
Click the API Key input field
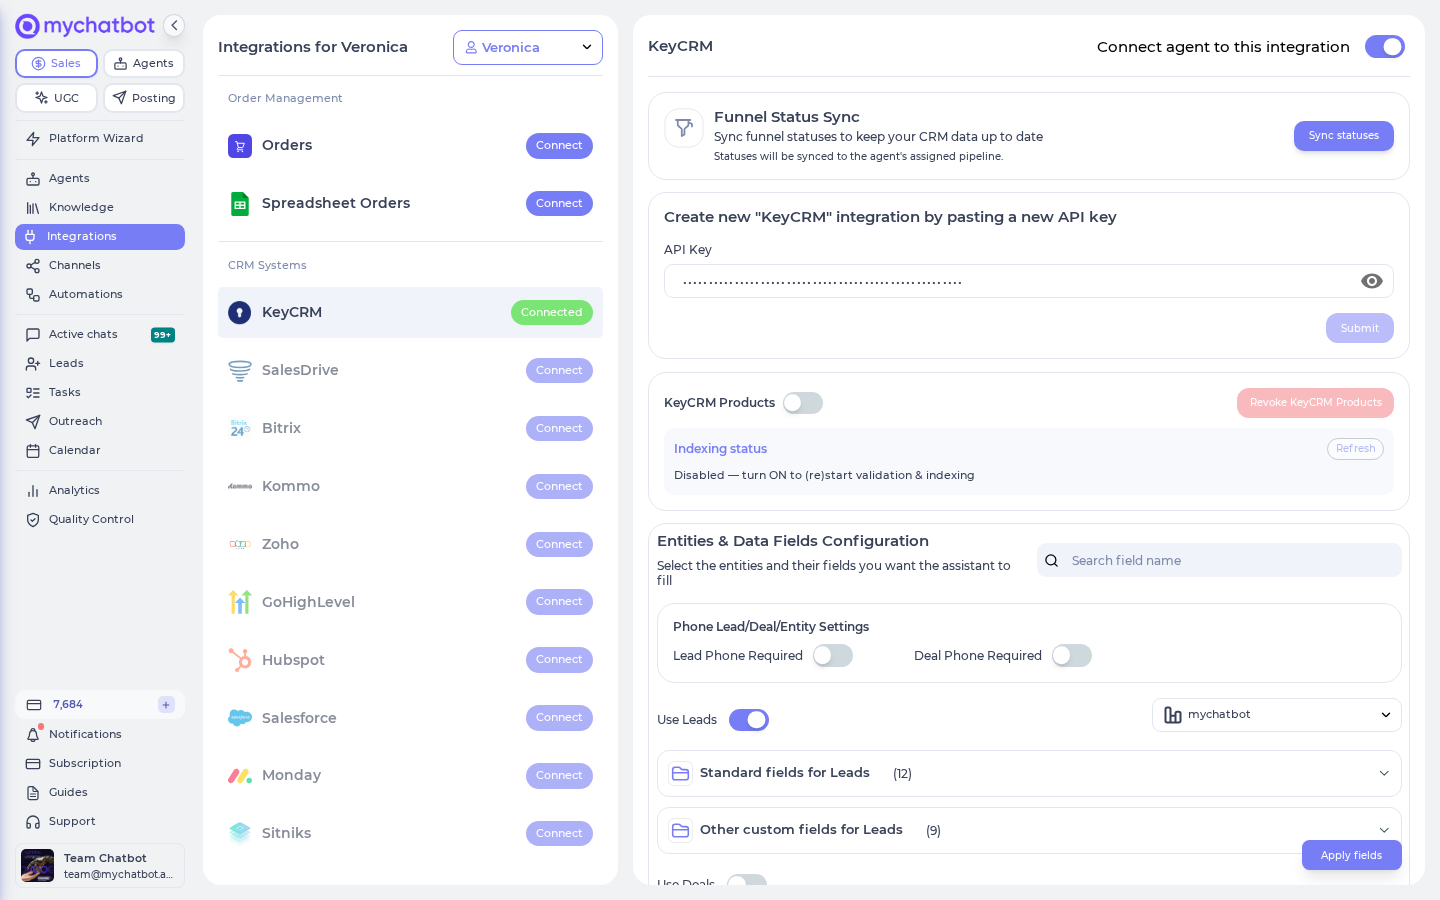(1029, 281)
